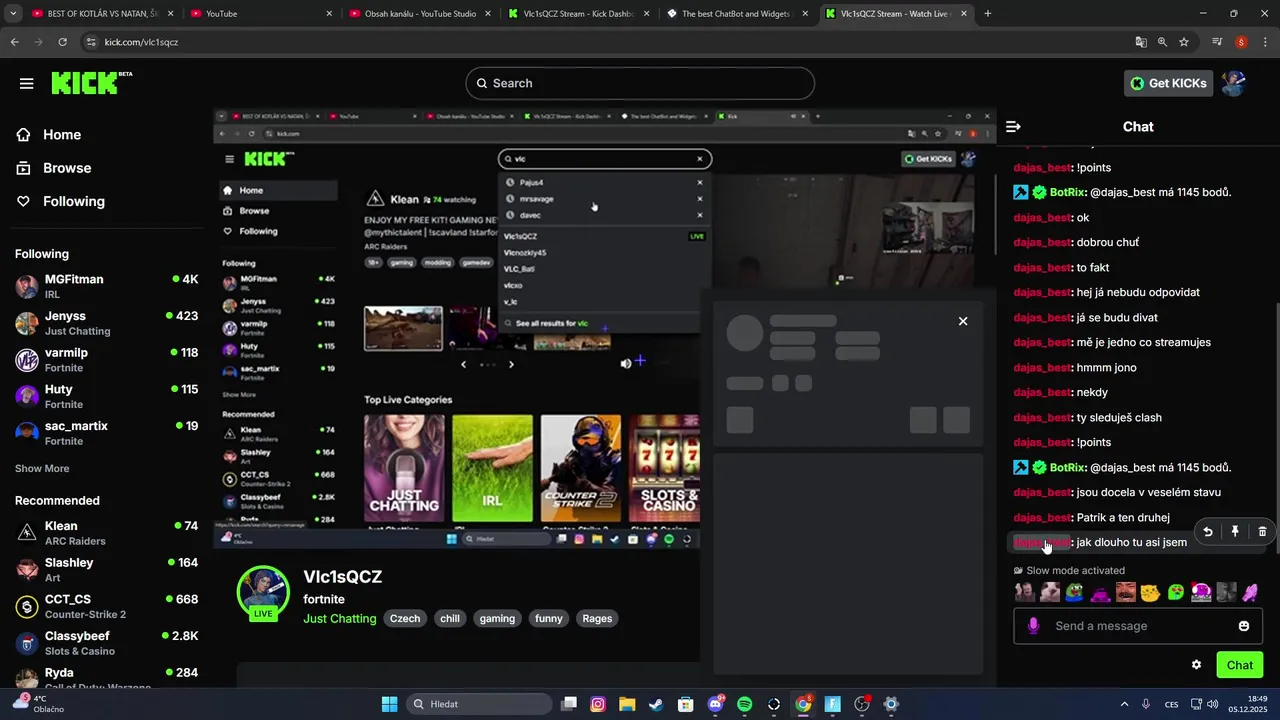Image resolution: width=1280 pixels, height=720 pixels.
Task: Click the browser zoom magnifier icon
Action: click(1162, 42)
